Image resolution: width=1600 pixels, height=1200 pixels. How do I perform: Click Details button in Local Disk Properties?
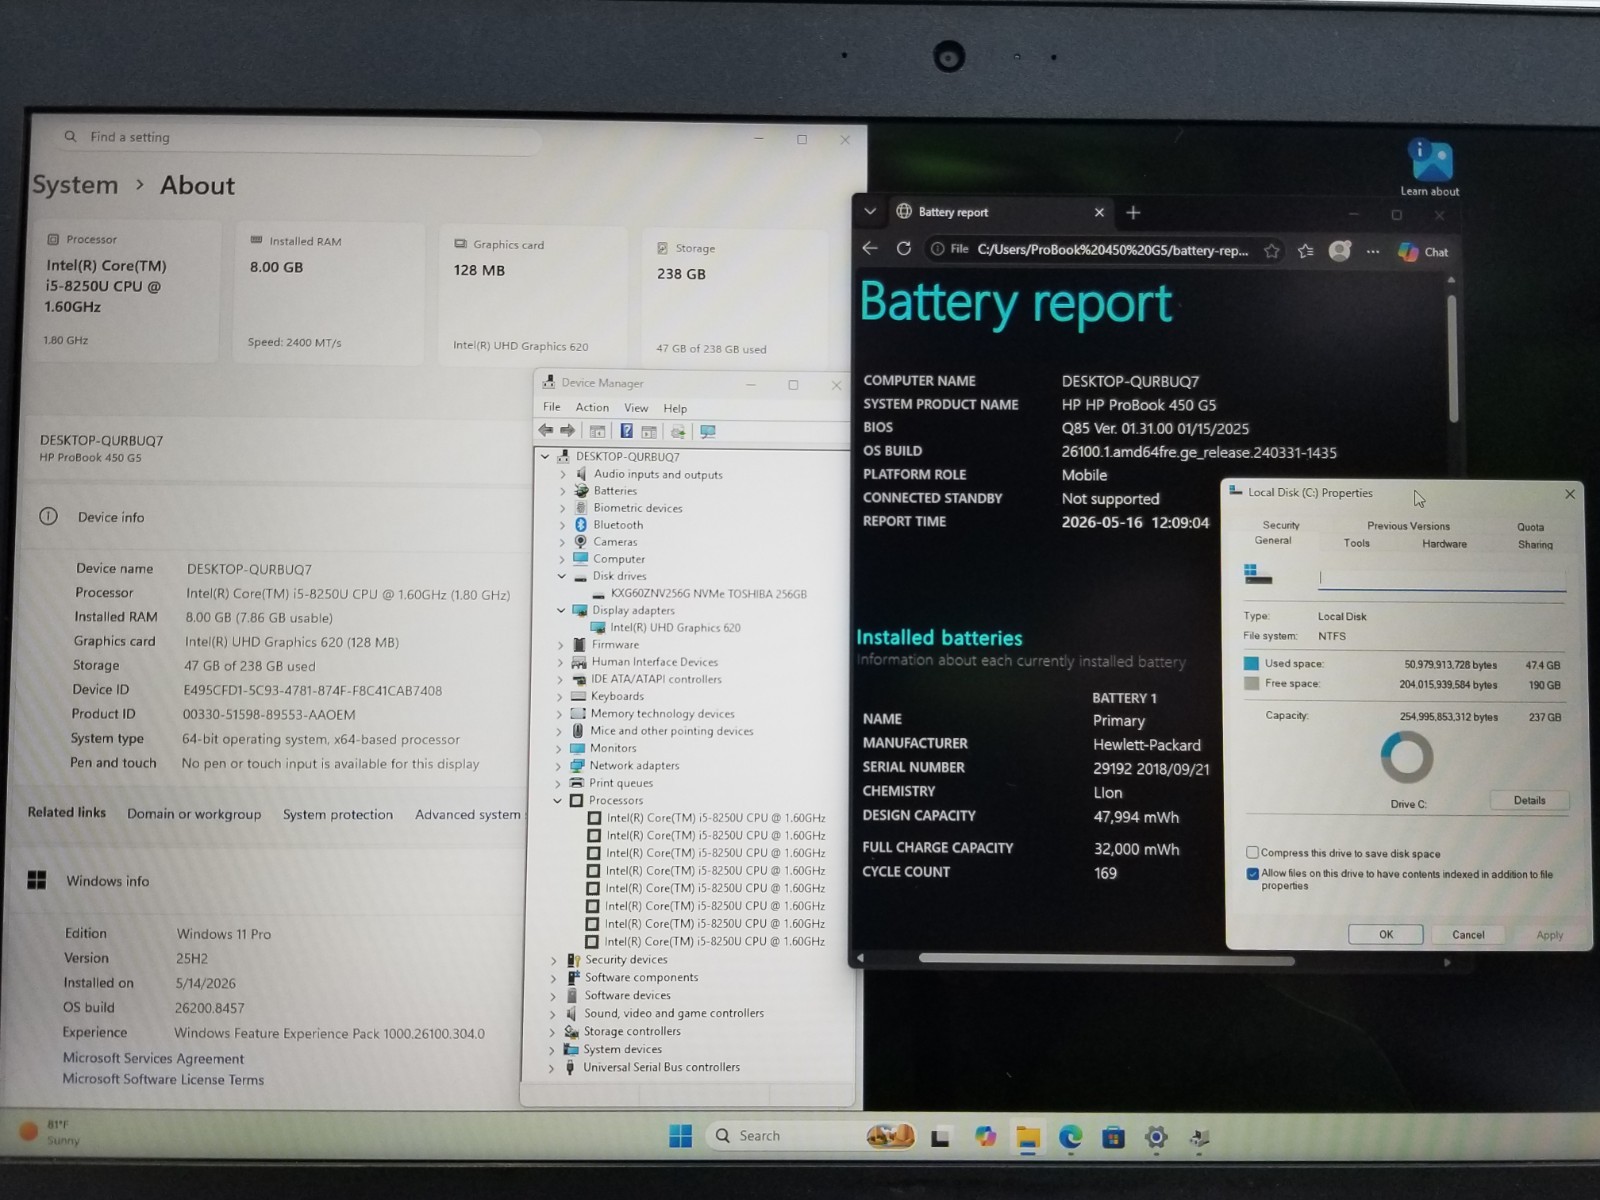(1529, 800)
